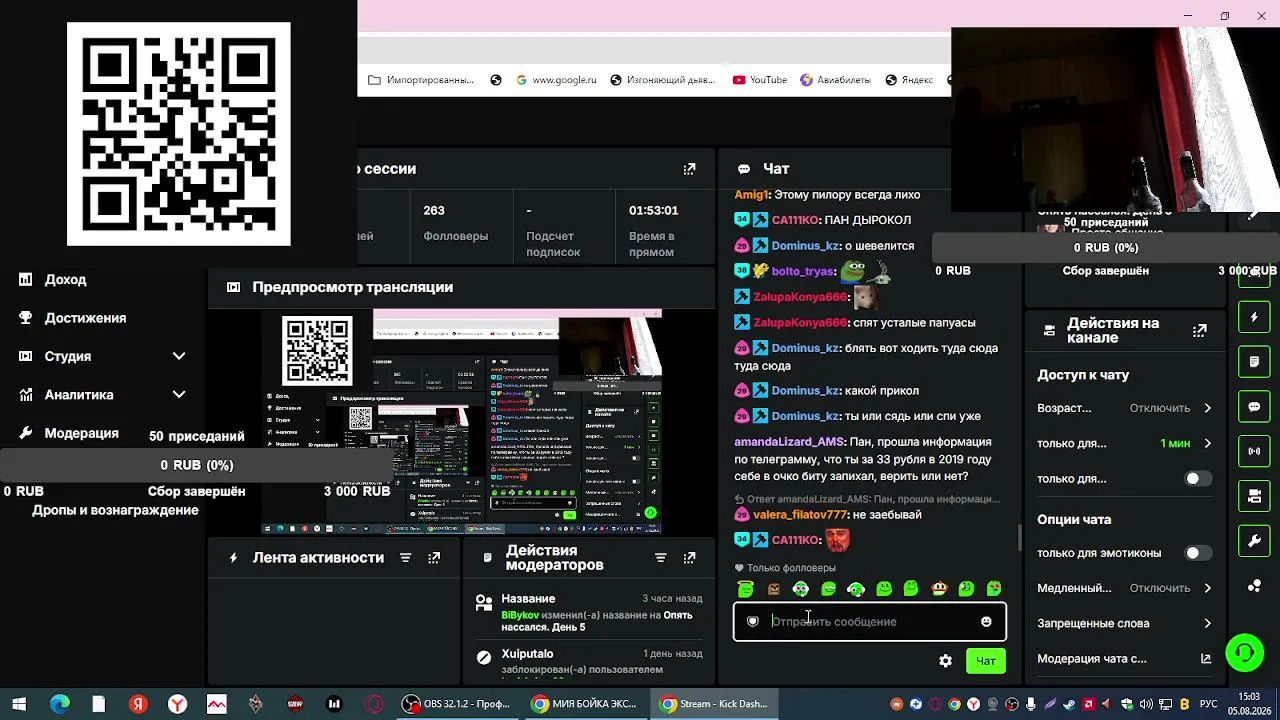Click the Отправить сообщение input field

[870, 622]
